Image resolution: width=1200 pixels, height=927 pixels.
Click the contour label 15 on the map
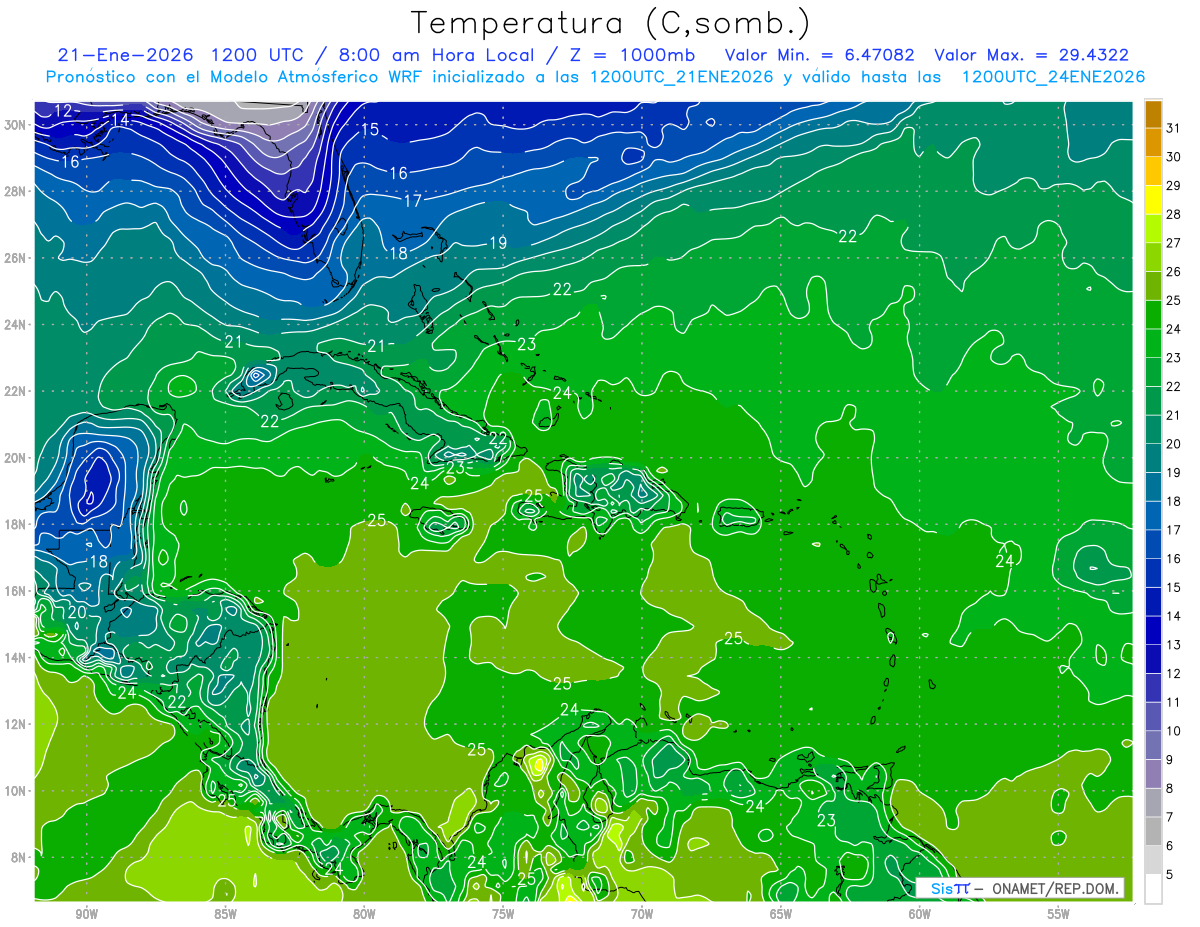370,129
